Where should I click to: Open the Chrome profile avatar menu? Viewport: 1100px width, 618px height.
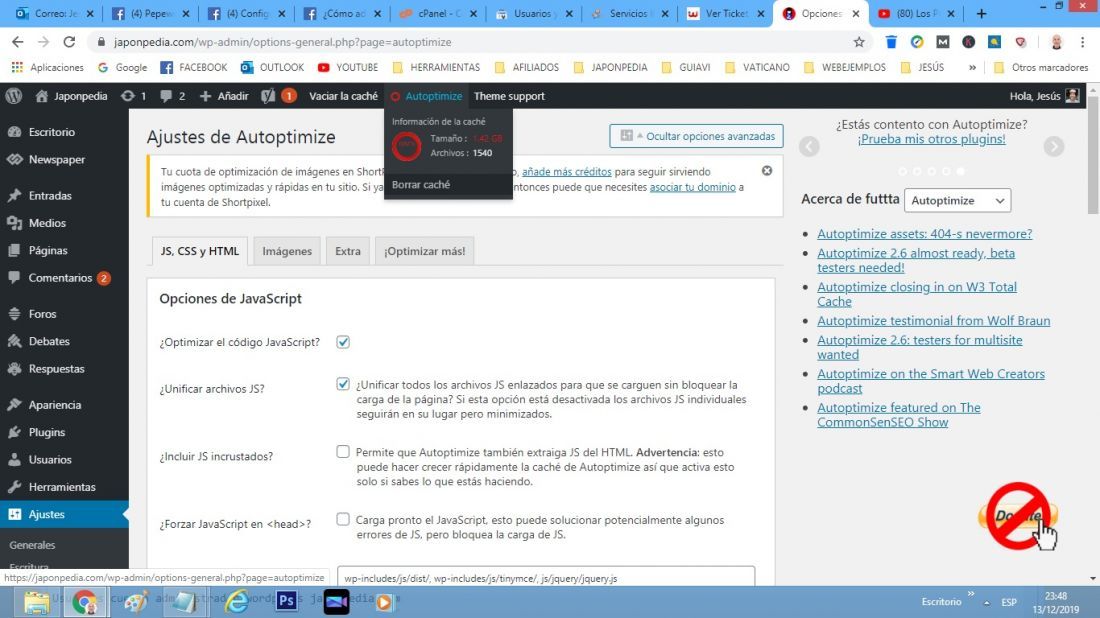(1057, 42)
